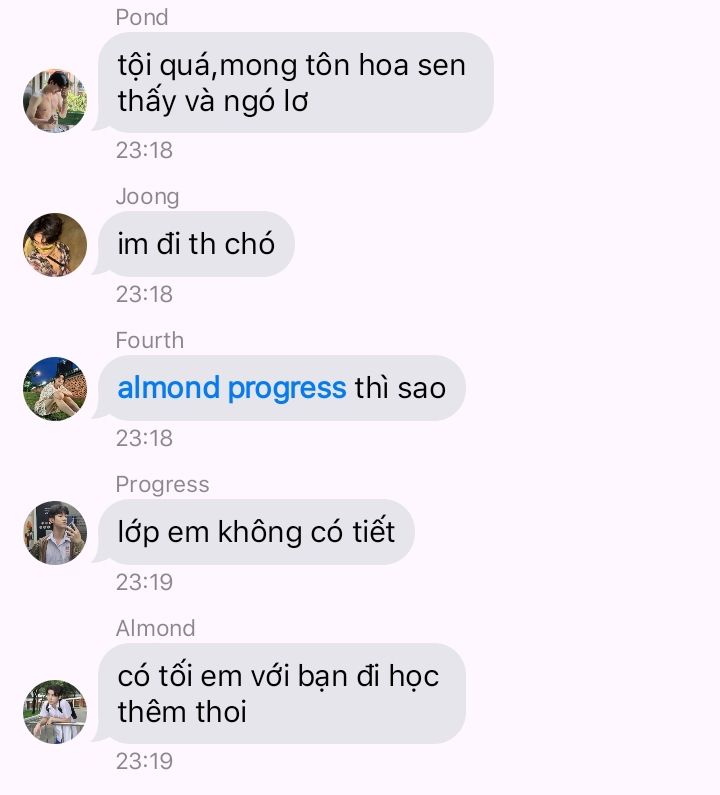Tap Joong's avatar
The height and width of the screenshot is (795, 720).
(x=55, y=245)
